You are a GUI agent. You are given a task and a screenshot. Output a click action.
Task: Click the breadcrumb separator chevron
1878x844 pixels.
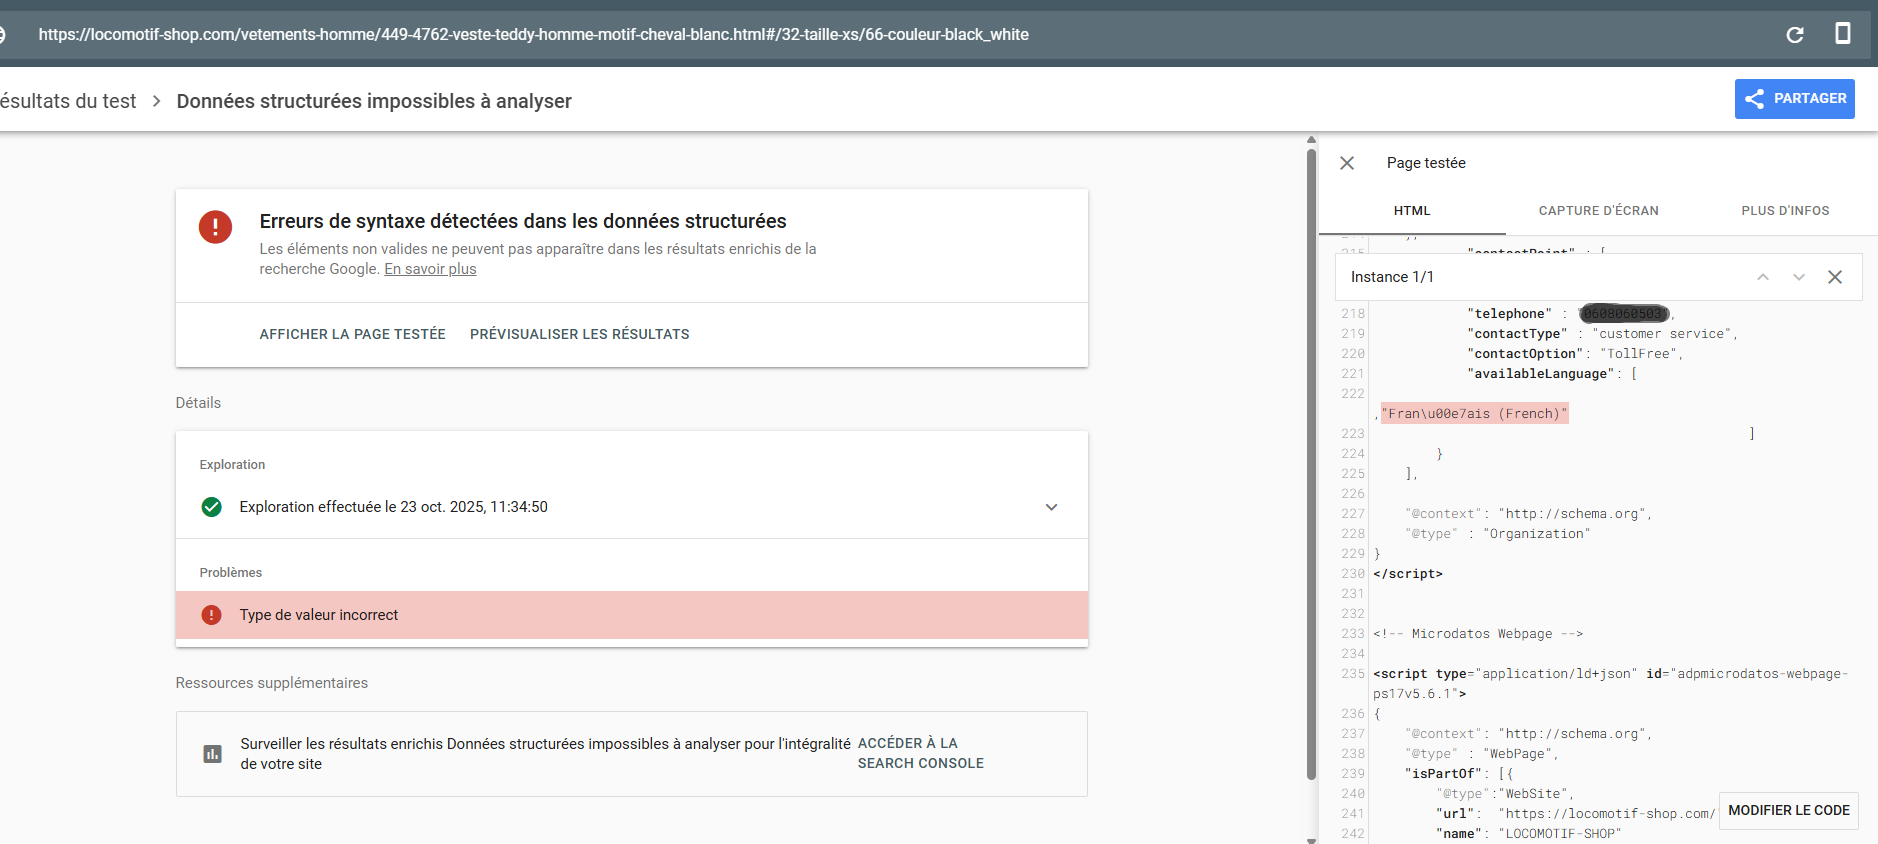[x=157, y=101]
